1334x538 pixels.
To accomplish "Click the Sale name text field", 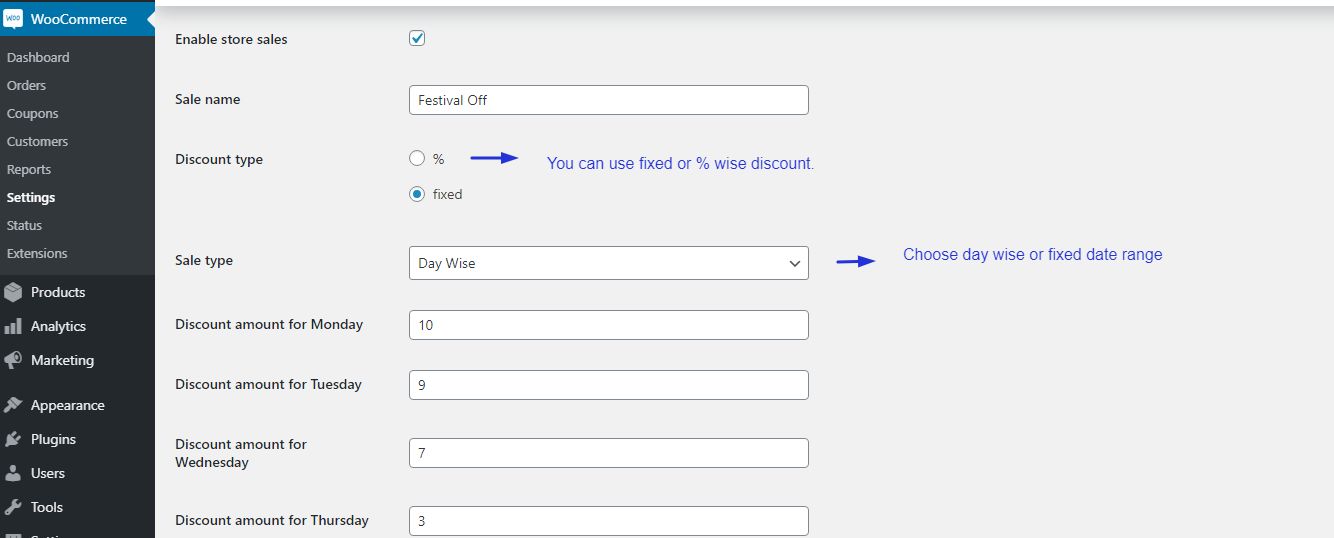I will click(x=608, y=100).
